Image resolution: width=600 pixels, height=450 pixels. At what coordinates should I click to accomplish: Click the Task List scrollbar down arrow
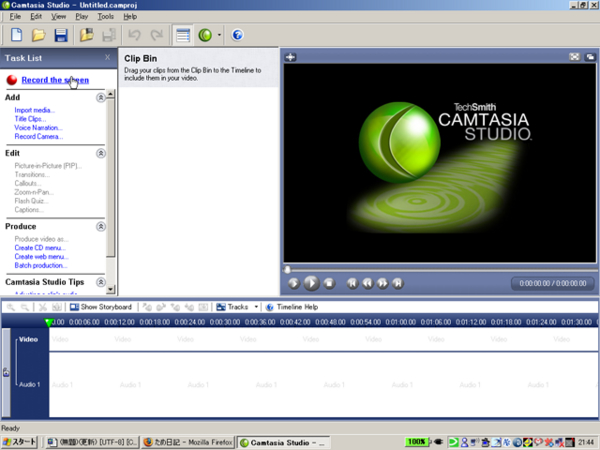(111, 289)
